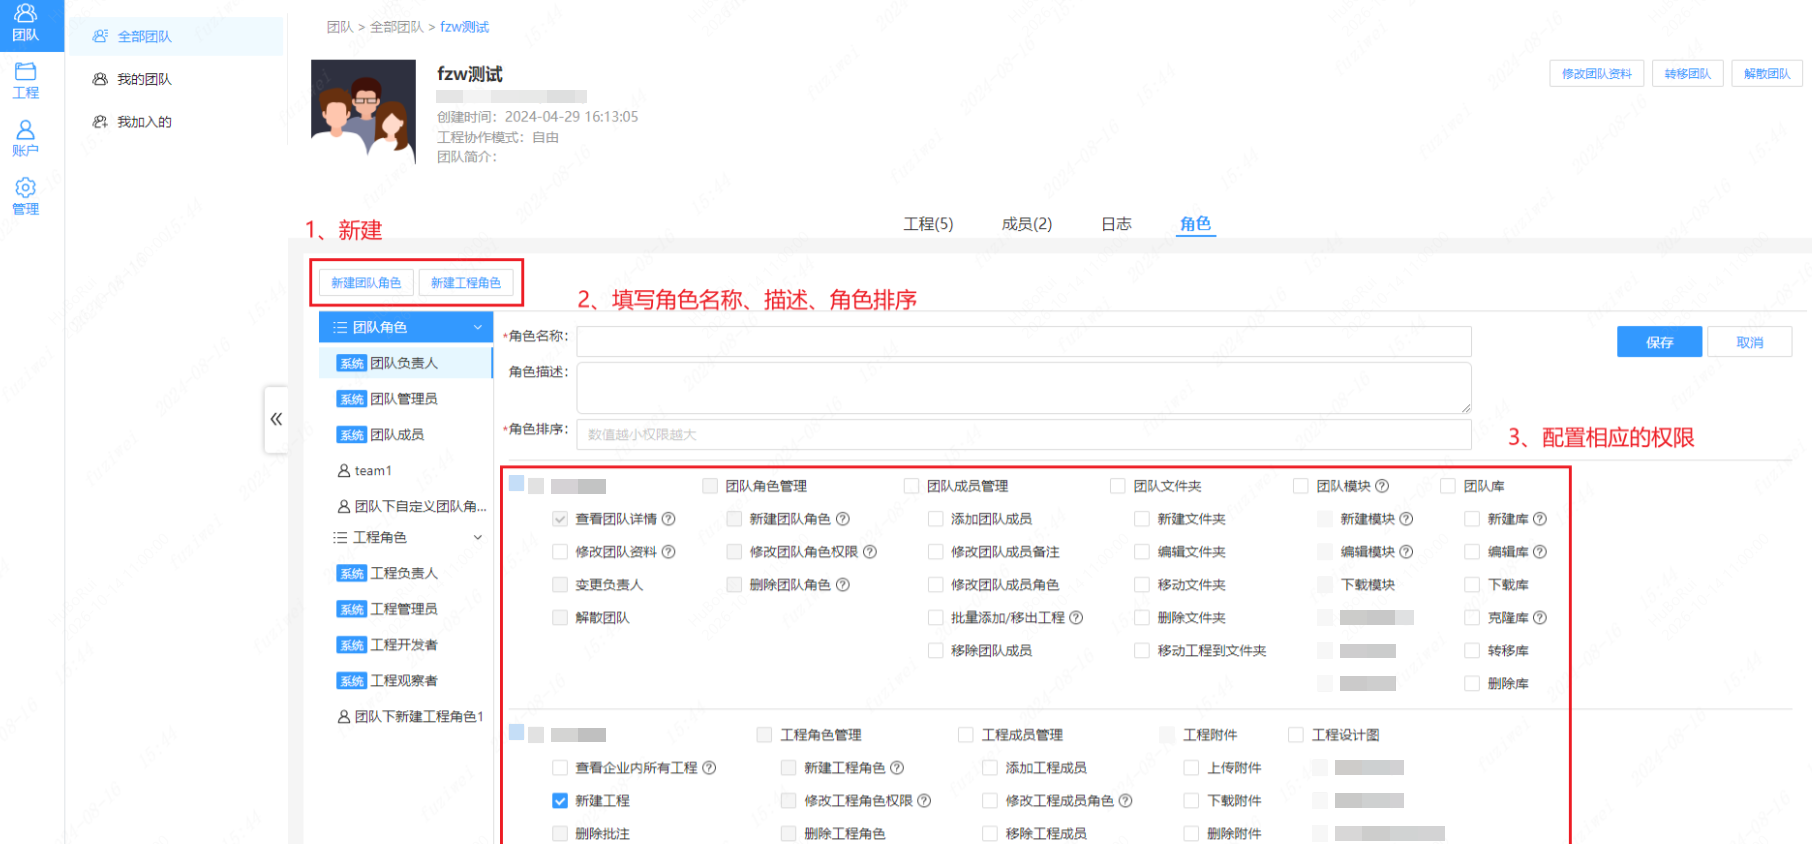1812x844 pixels.
Task: Click help icon beside 修改团队角色权限
Action: pyautogui.click(x=870, y=552)
